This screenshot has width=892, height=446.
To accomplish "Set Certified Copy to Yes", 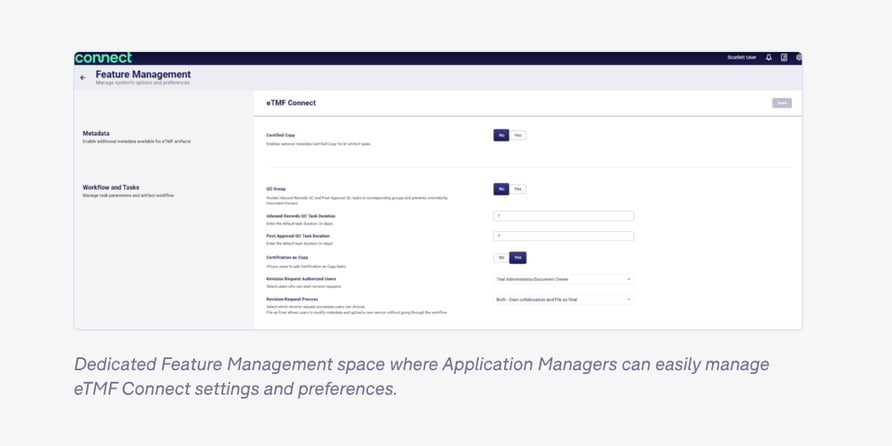I will [518, 135].
